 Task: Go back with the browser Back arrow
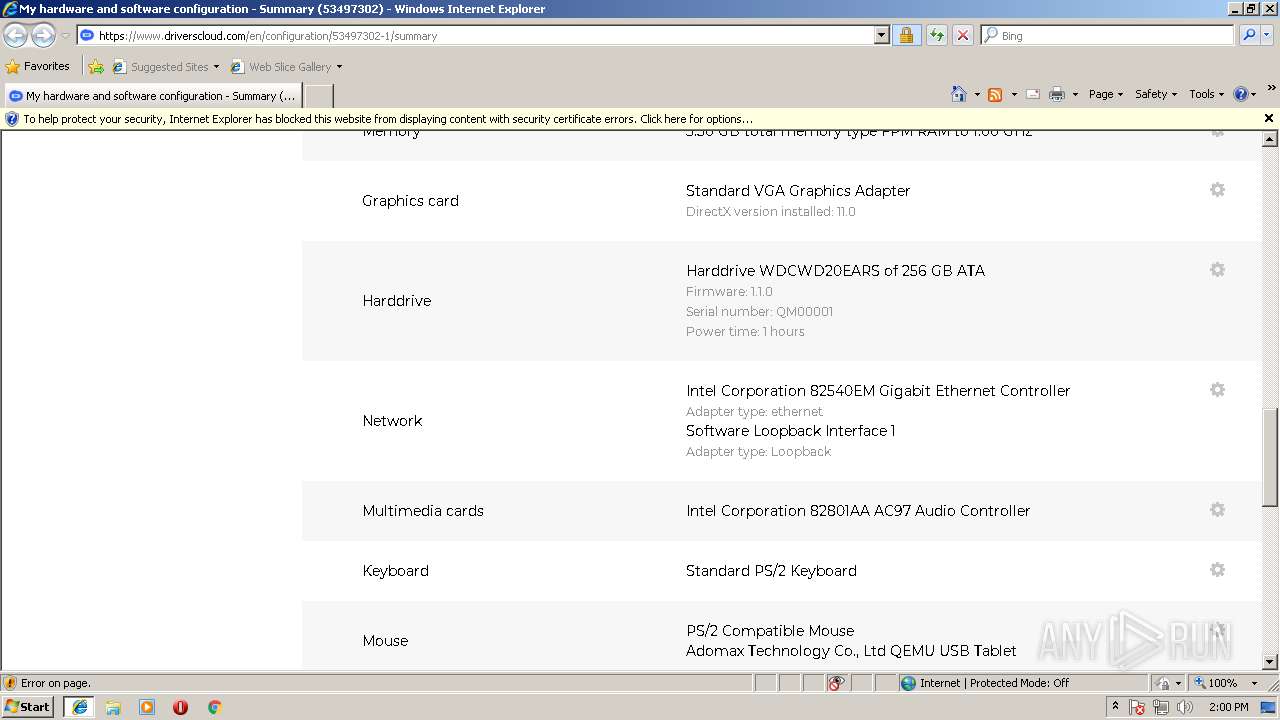pyautogui.click(x=16, y=36)
